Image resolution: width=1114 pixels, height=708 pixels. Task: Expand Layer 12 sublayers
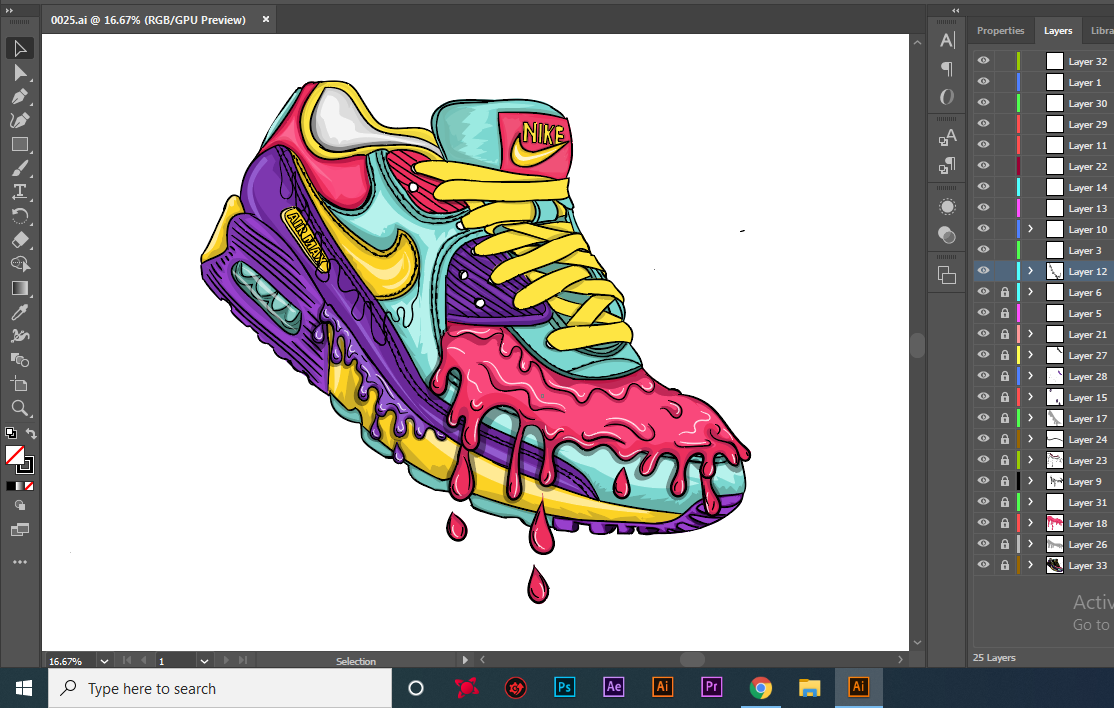coord(1030,271)
